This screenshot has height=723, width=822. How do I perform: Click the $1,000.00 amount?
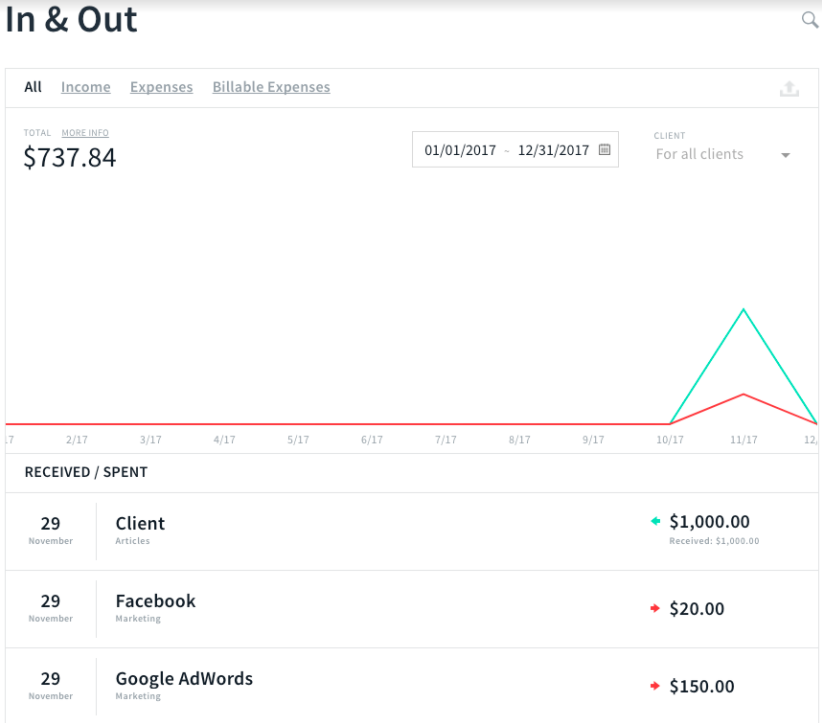(709, 522)
